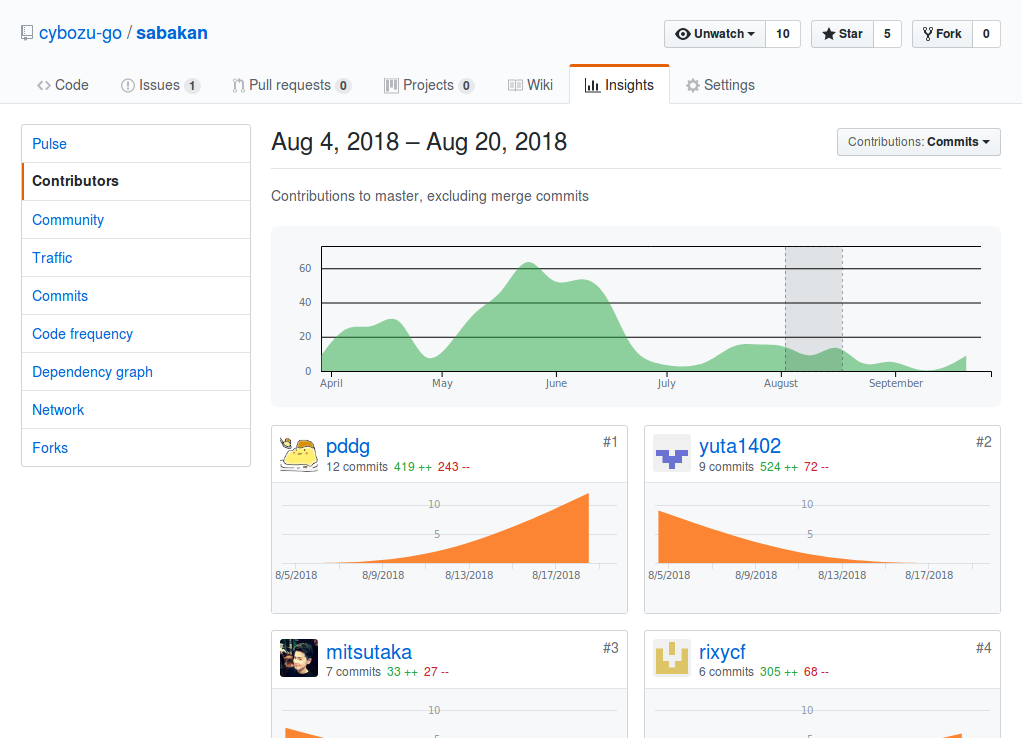This screenshot has height=738, width=1022.
Task: Open the Wiki tab
Action: [530, 85]
